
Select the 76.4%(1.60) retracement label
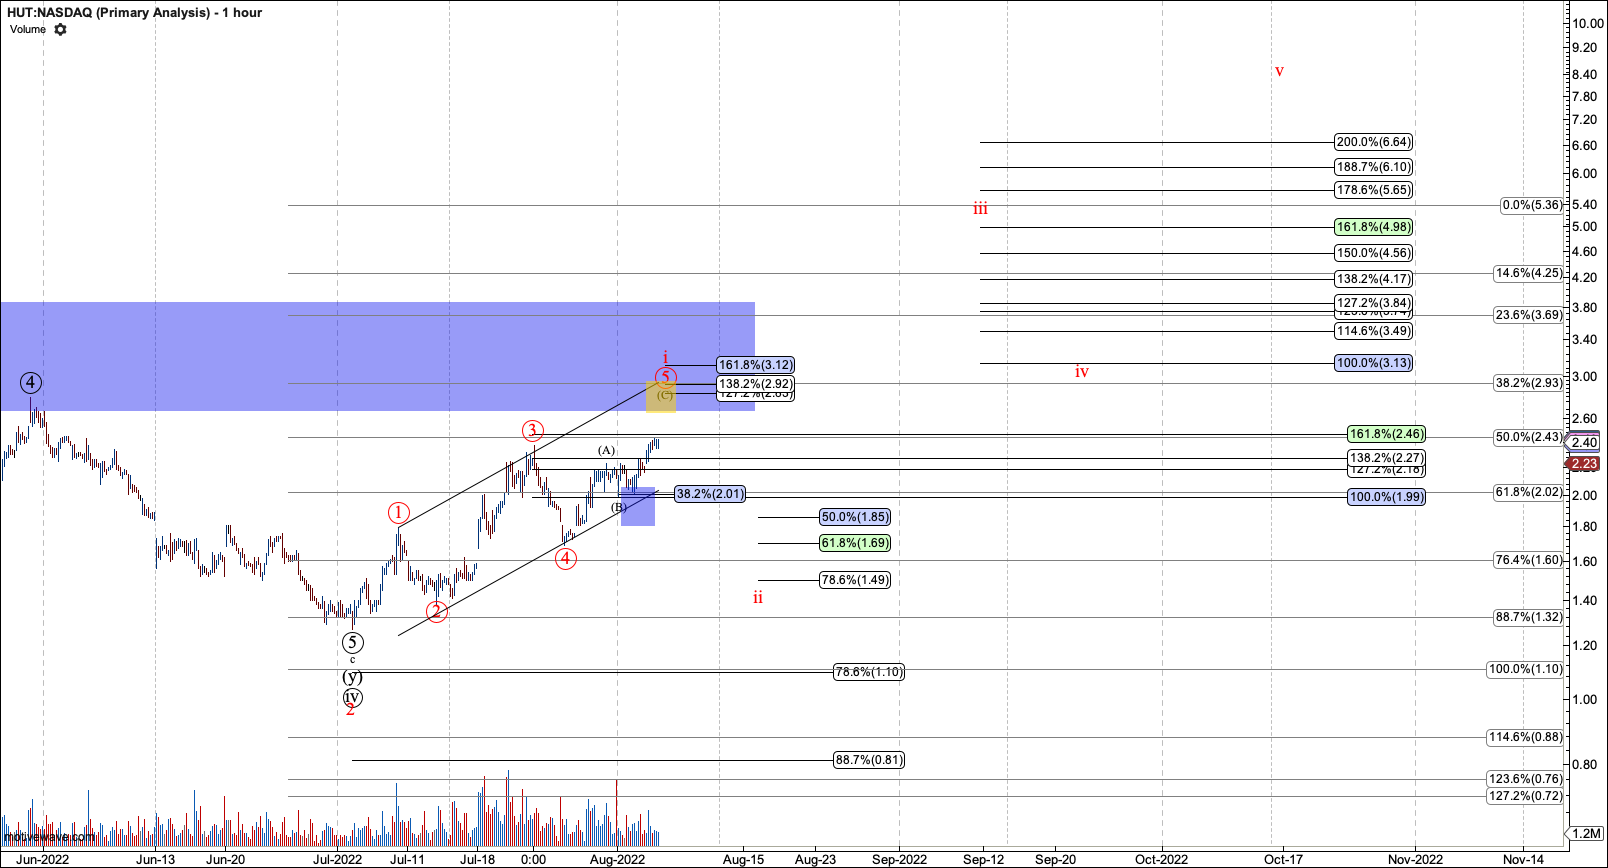(1529, 560)
